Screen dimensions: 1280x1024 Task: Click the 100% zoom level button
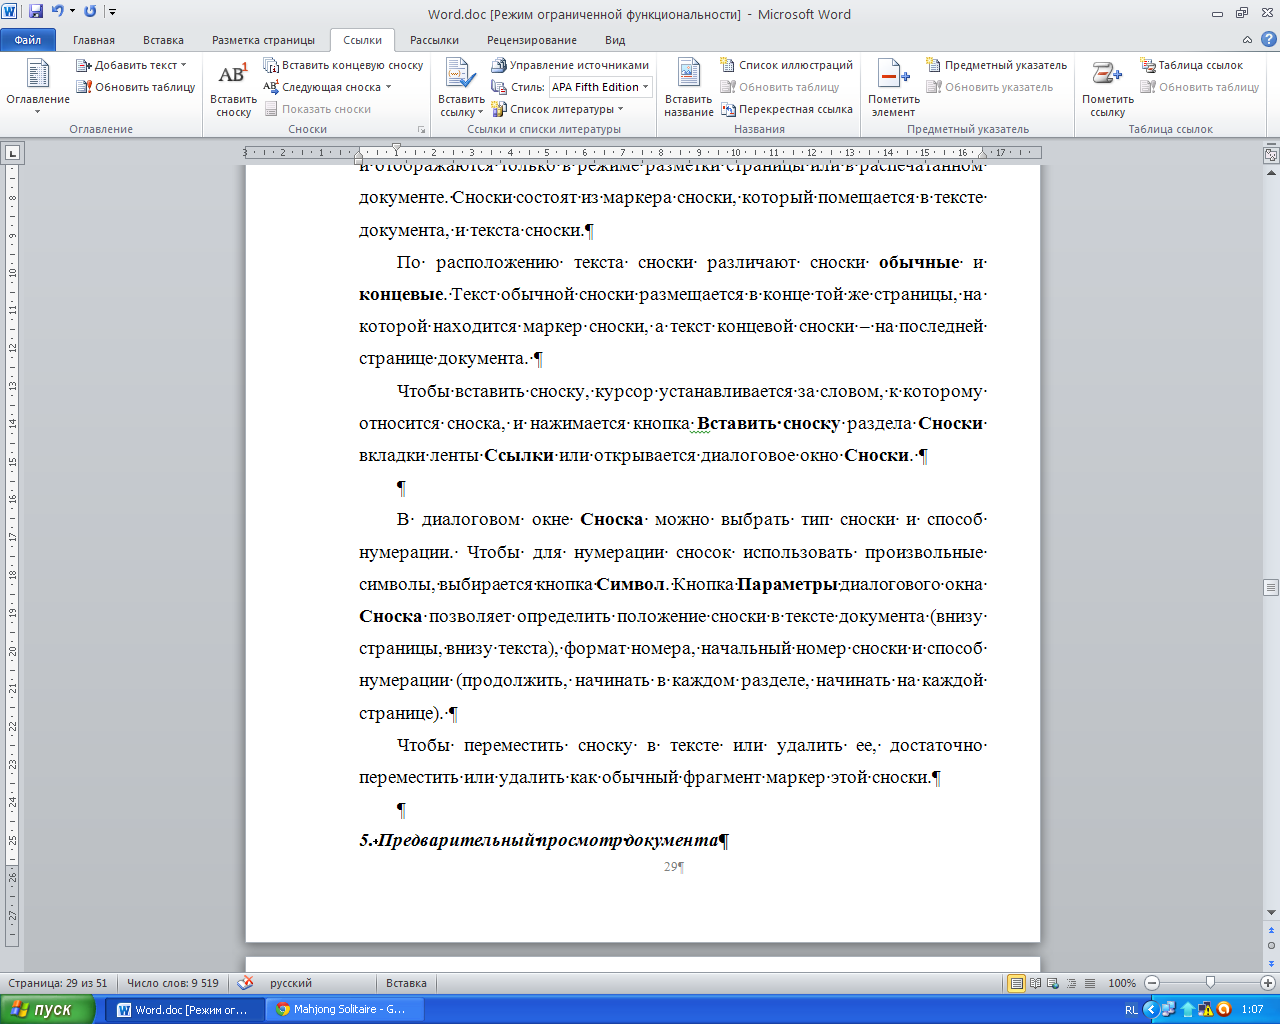click(1122, 983)
